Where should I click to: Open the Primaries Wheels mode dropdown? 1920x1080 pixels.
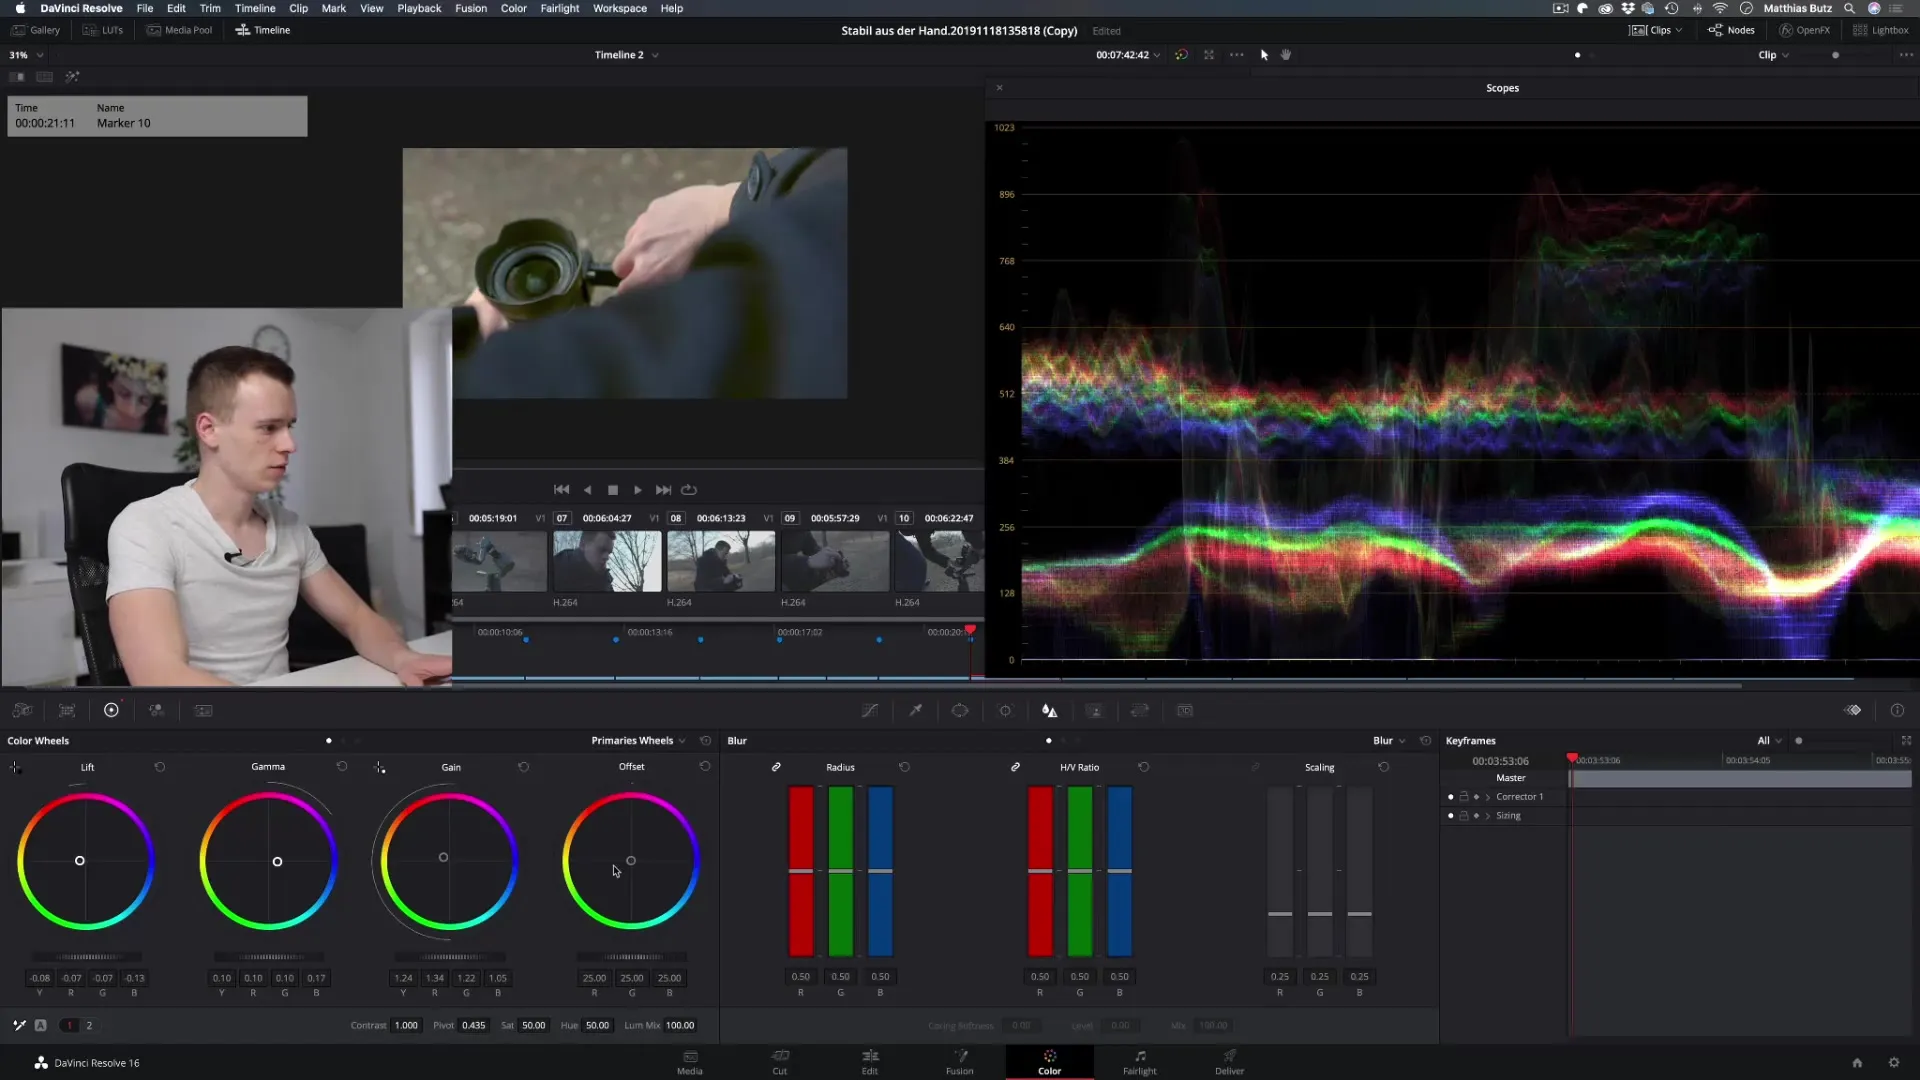coord(638,741)
